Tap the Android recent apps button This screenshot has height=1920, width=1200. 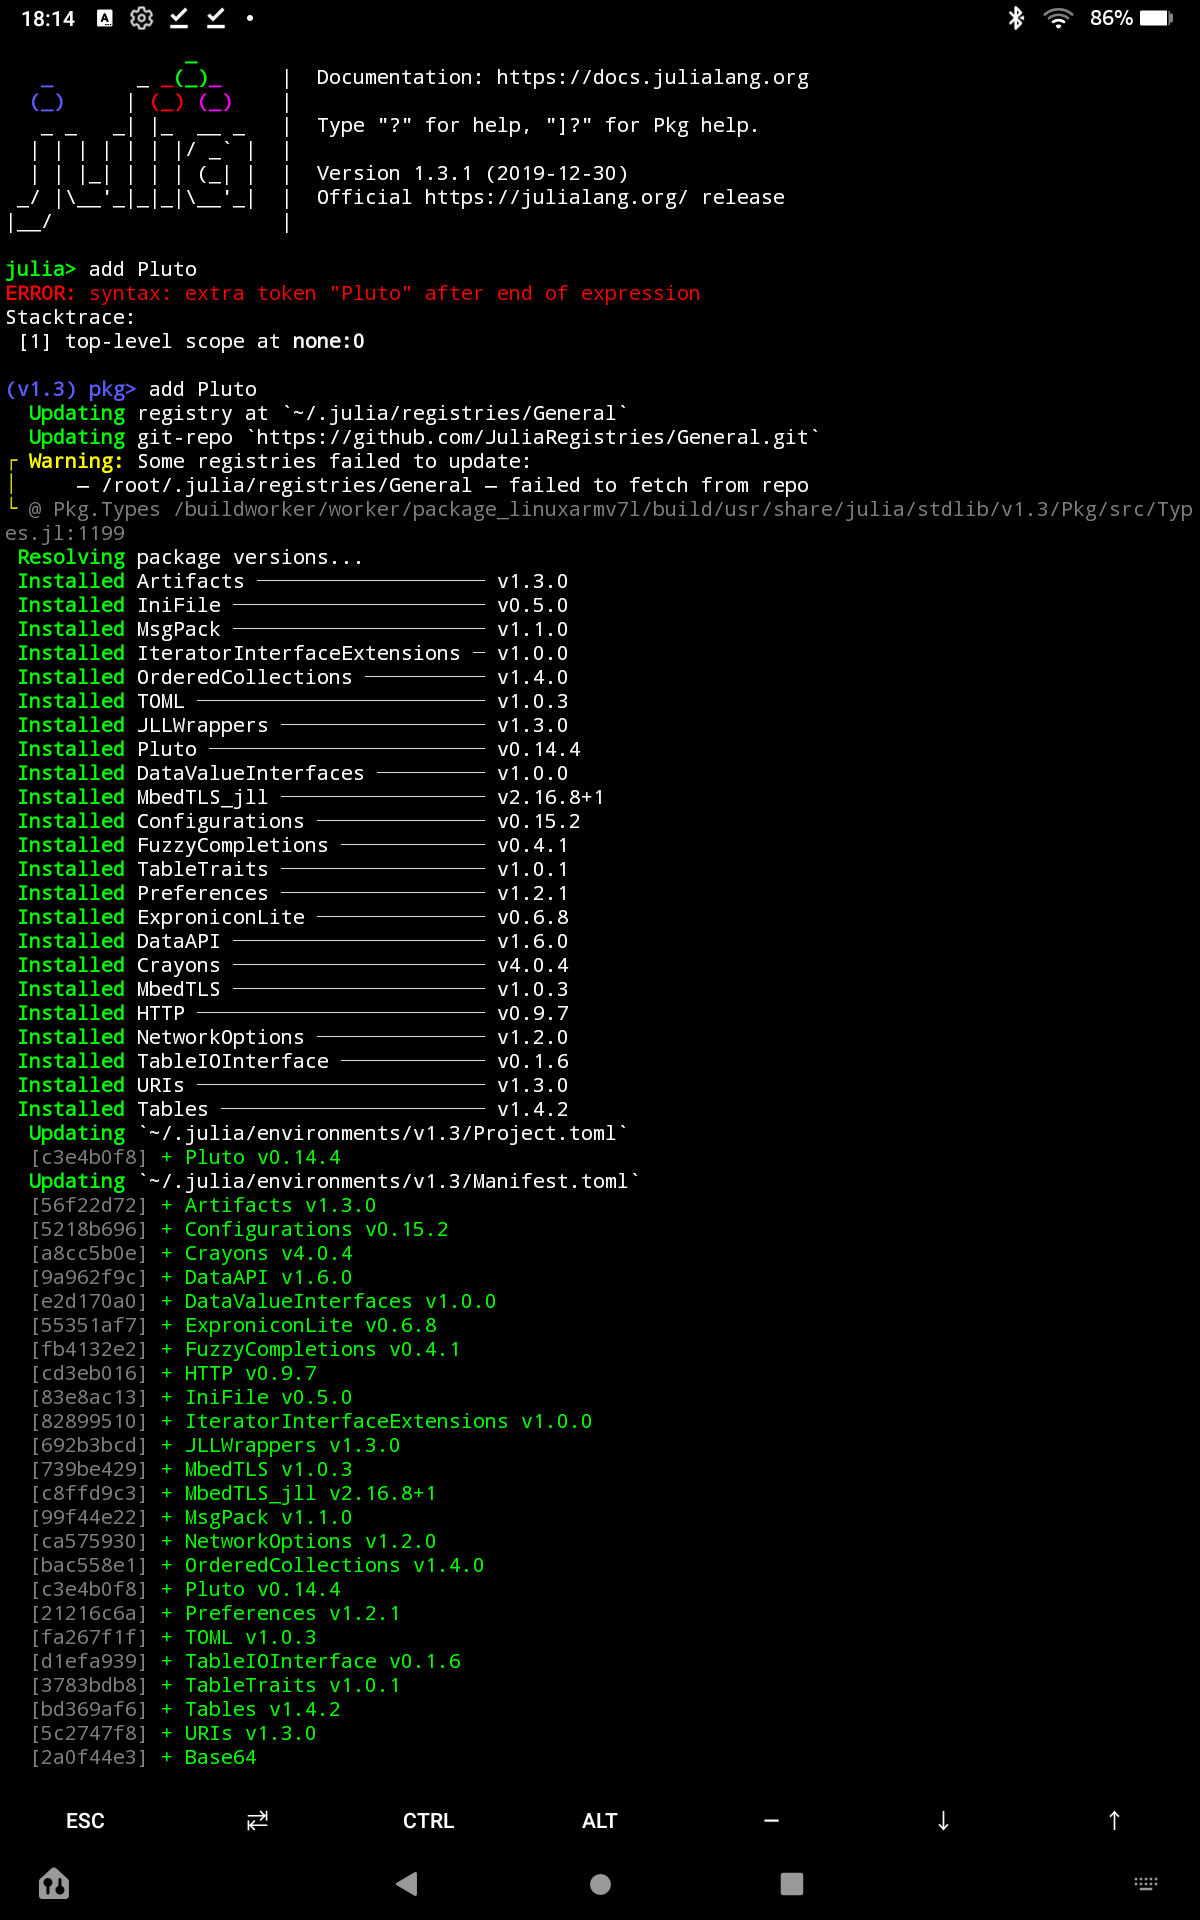[x=792, y=1884]
